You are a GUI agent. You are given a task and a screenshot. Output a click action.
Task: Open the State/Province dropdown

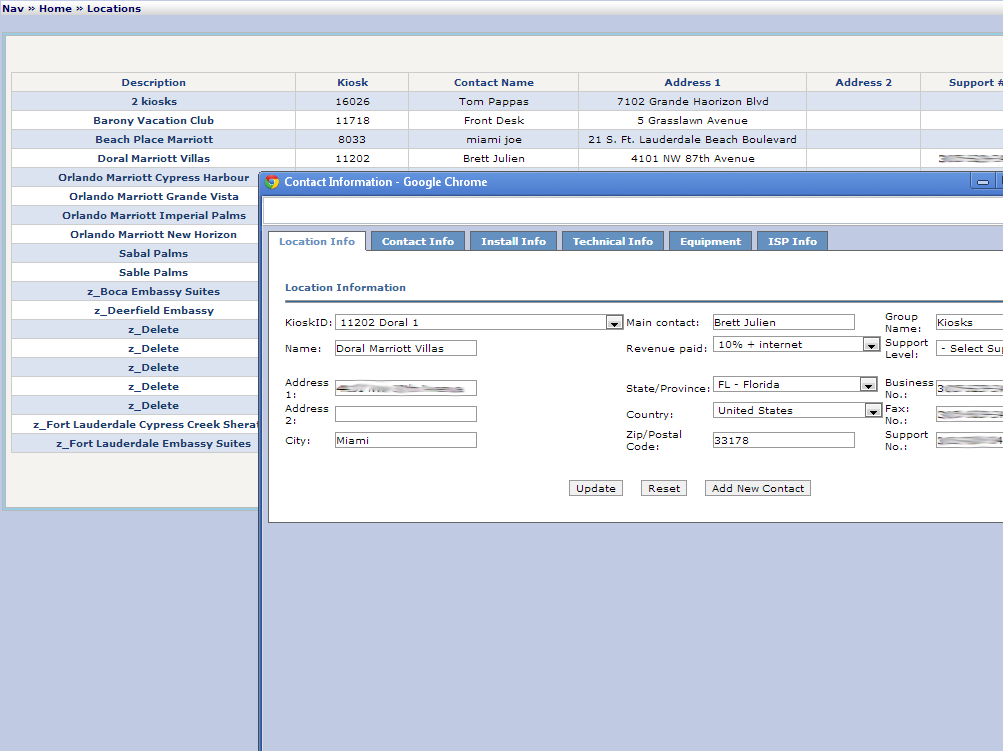tap(868, 384)
